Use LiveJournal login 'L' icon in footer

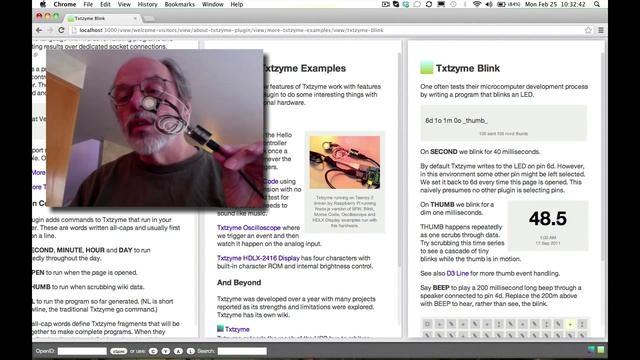point(191,351)
